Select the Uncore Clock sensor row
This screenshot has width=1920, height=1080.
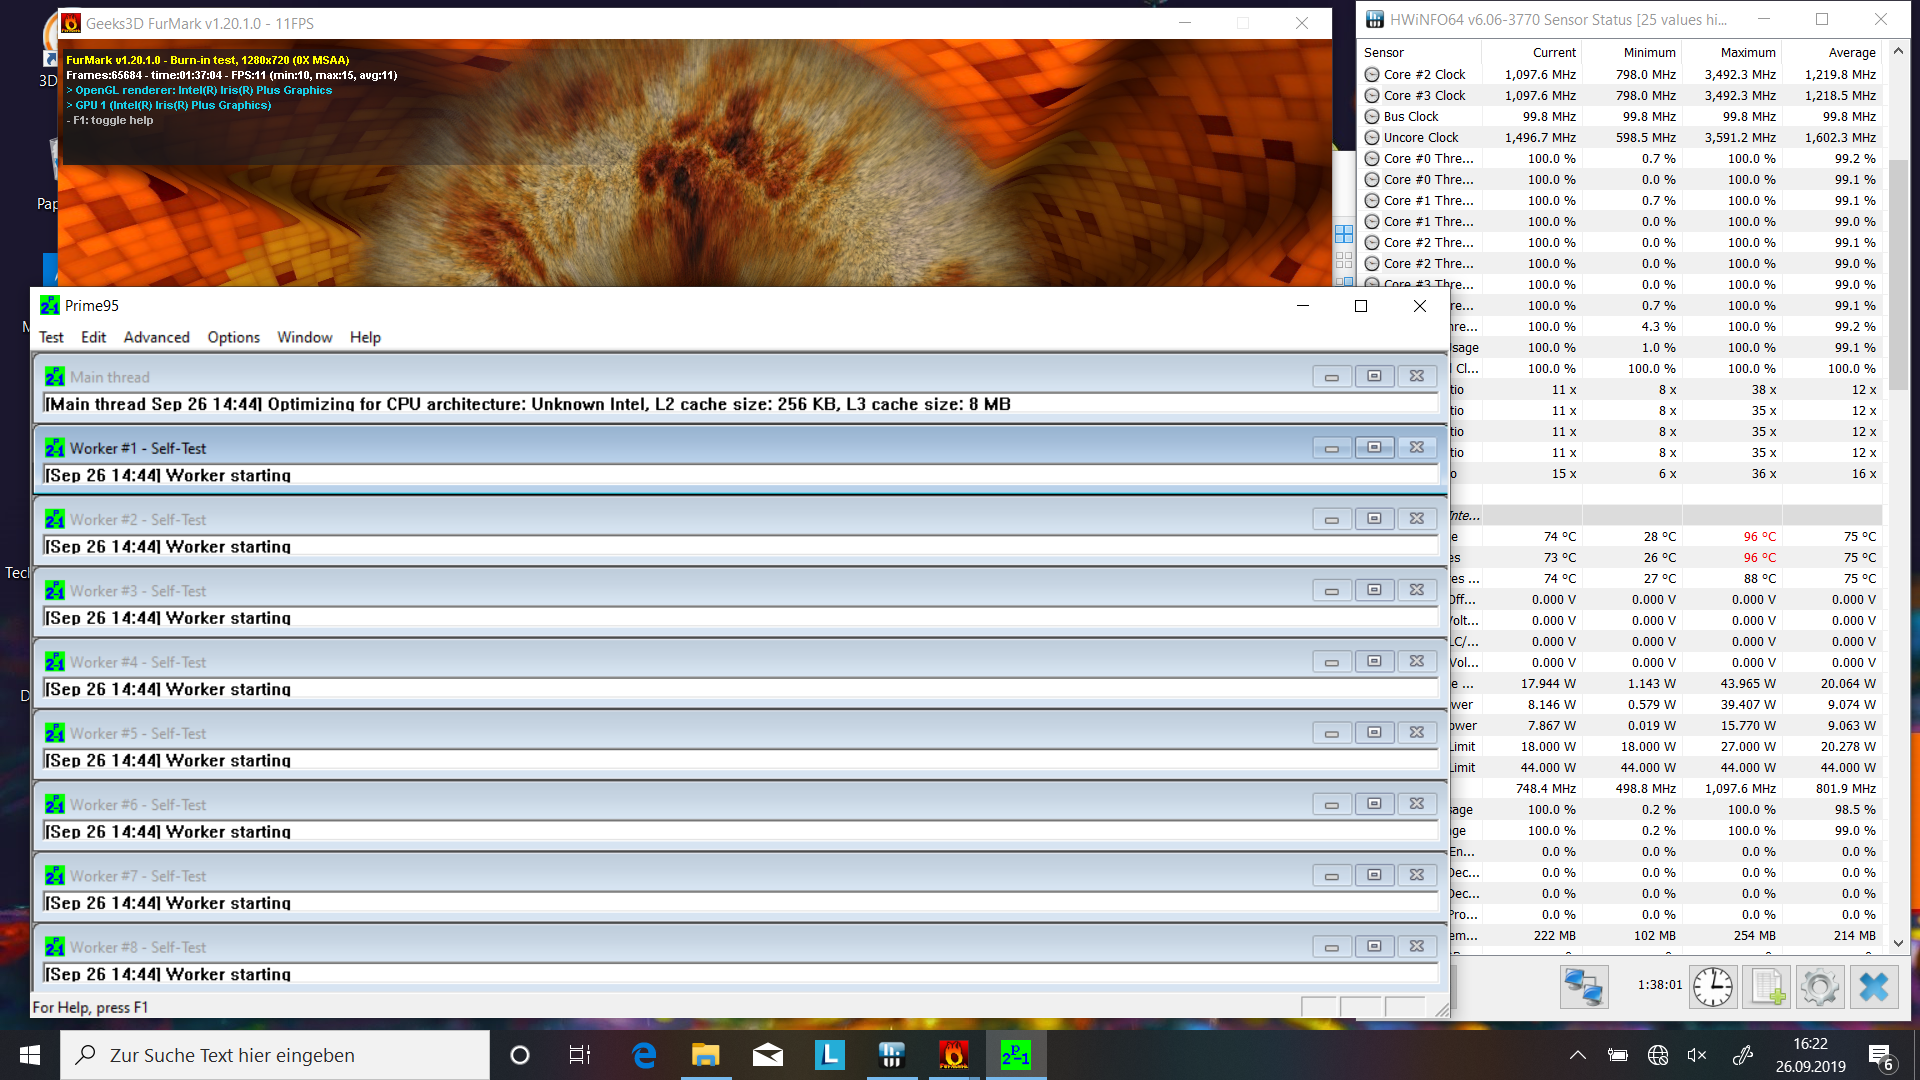click(1420, 138)
